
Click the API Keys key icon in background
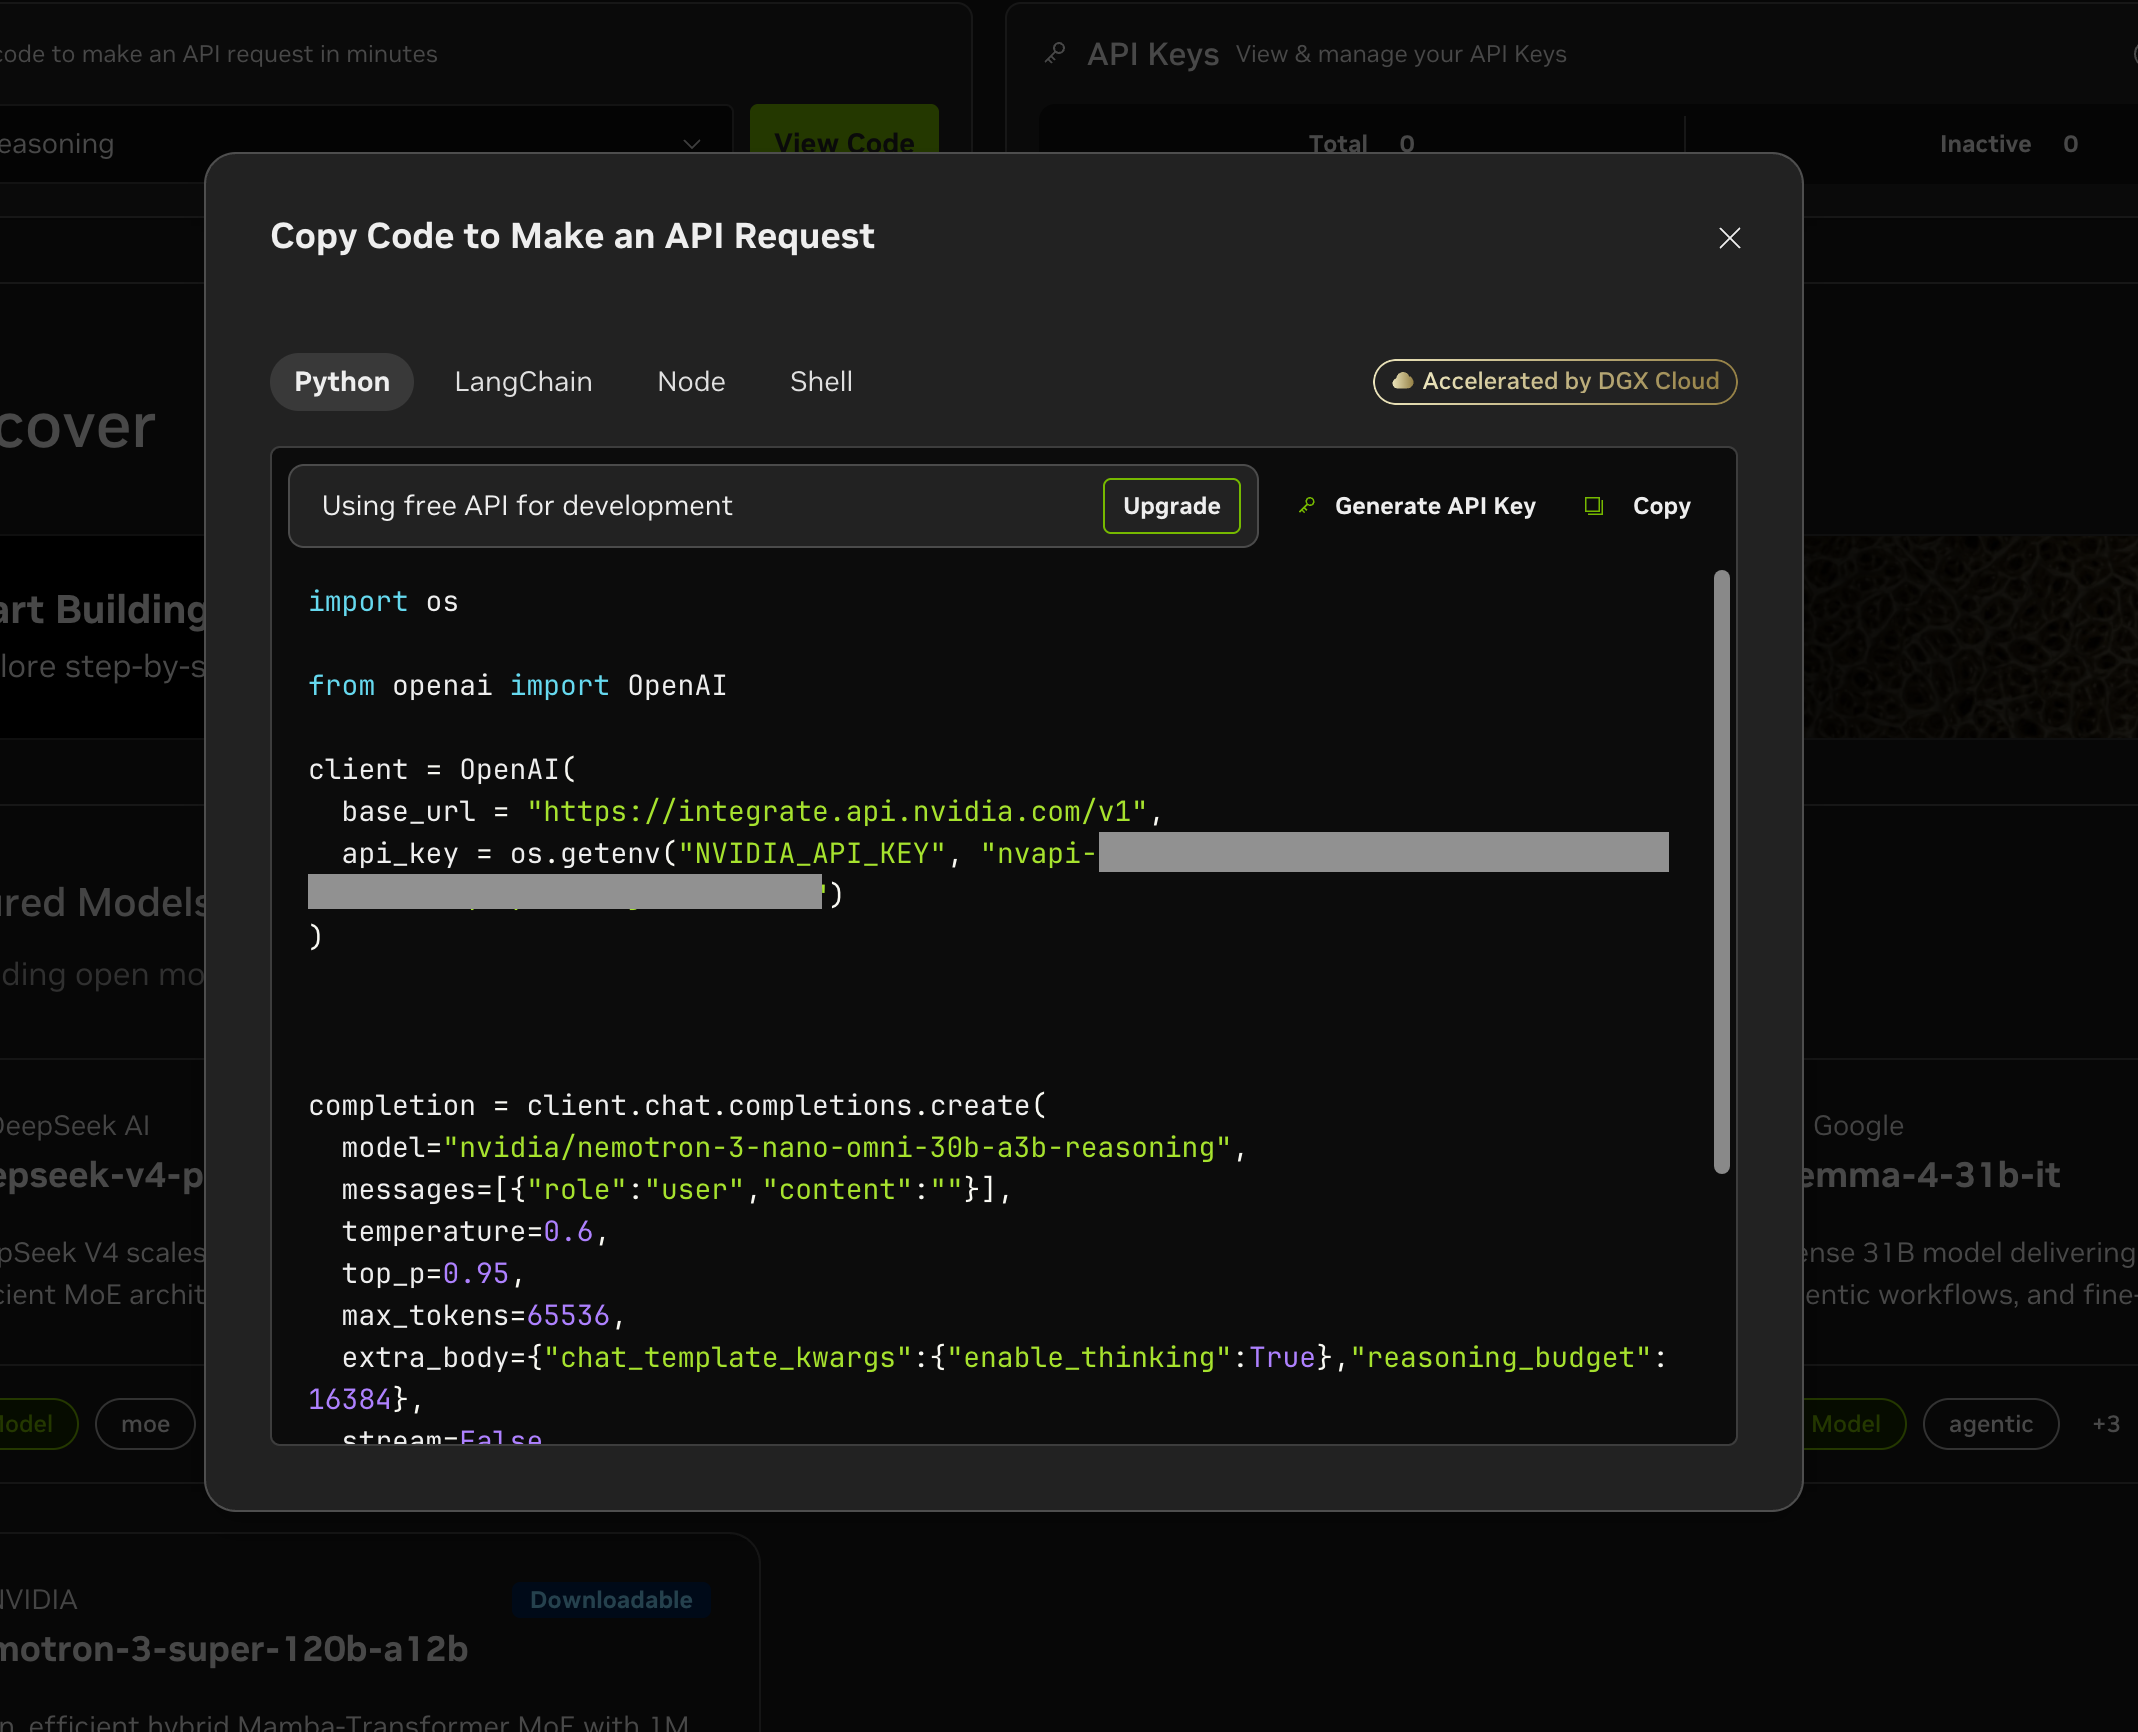(1055, 52)
